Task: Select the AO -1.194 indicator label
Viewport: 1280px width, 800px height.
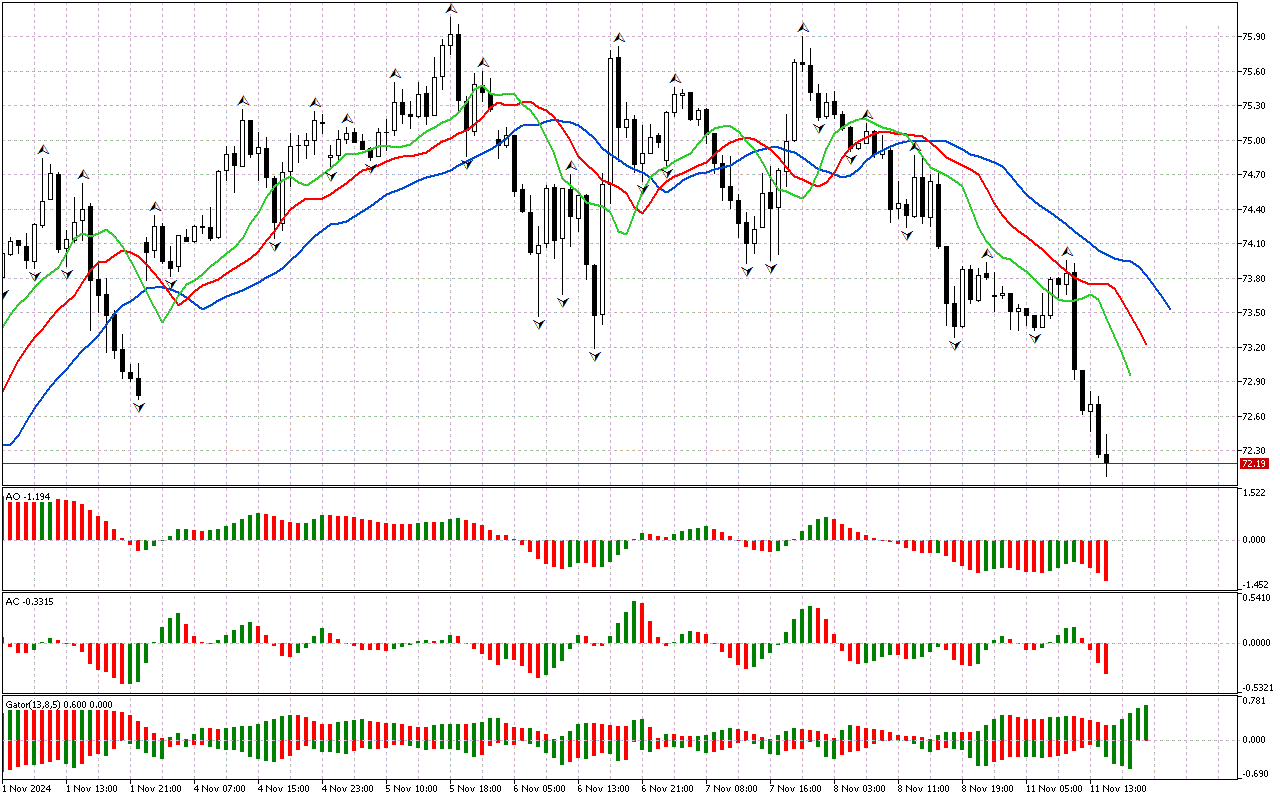Action: 28,496
